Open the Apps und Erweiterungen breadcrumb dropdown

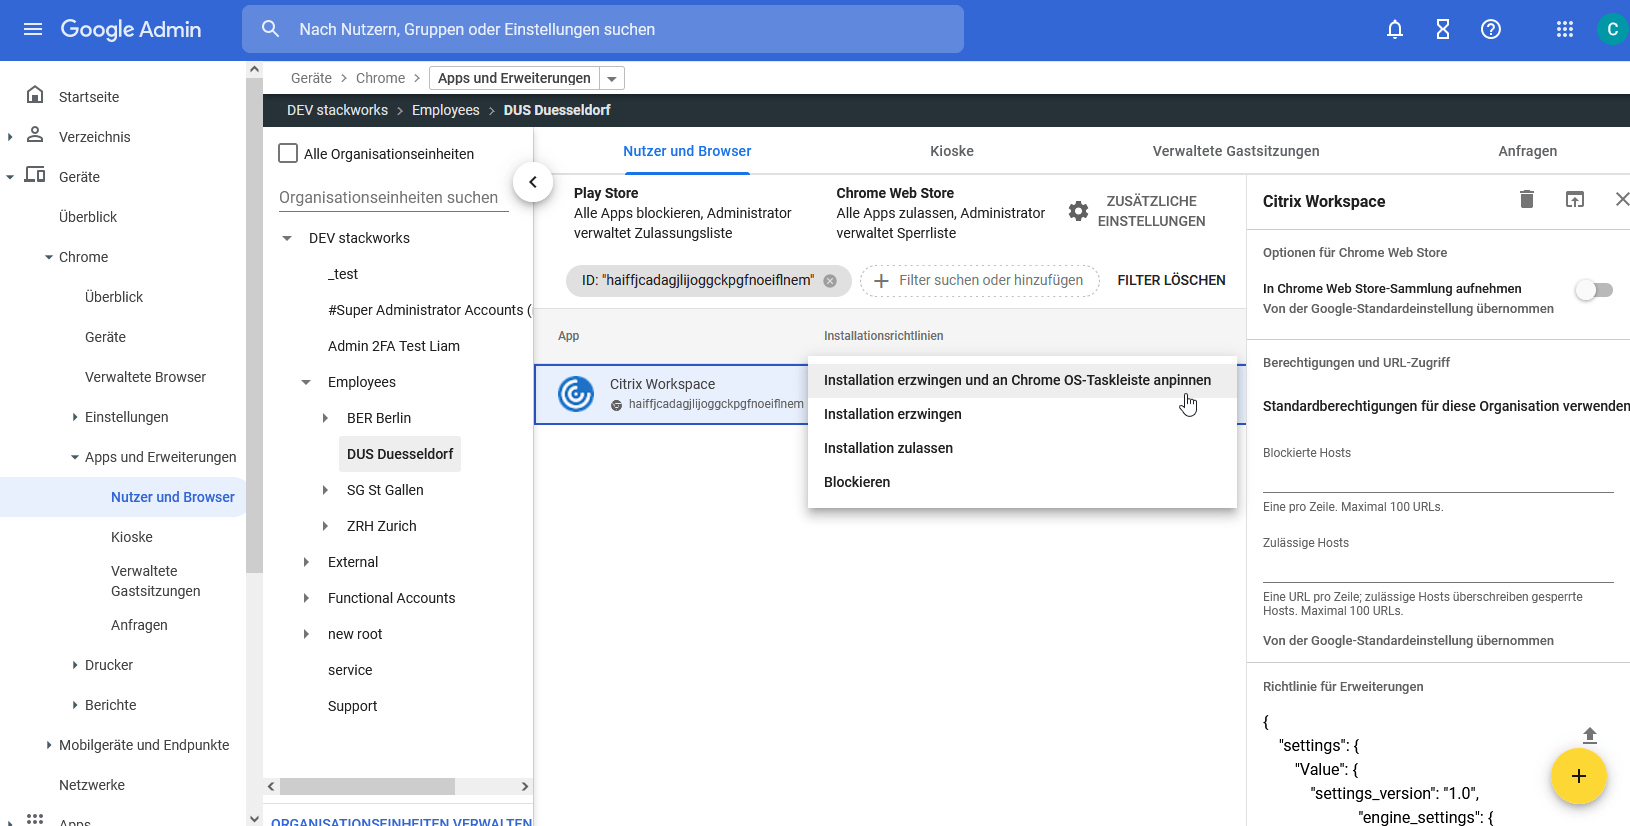(x=612, y=78)
